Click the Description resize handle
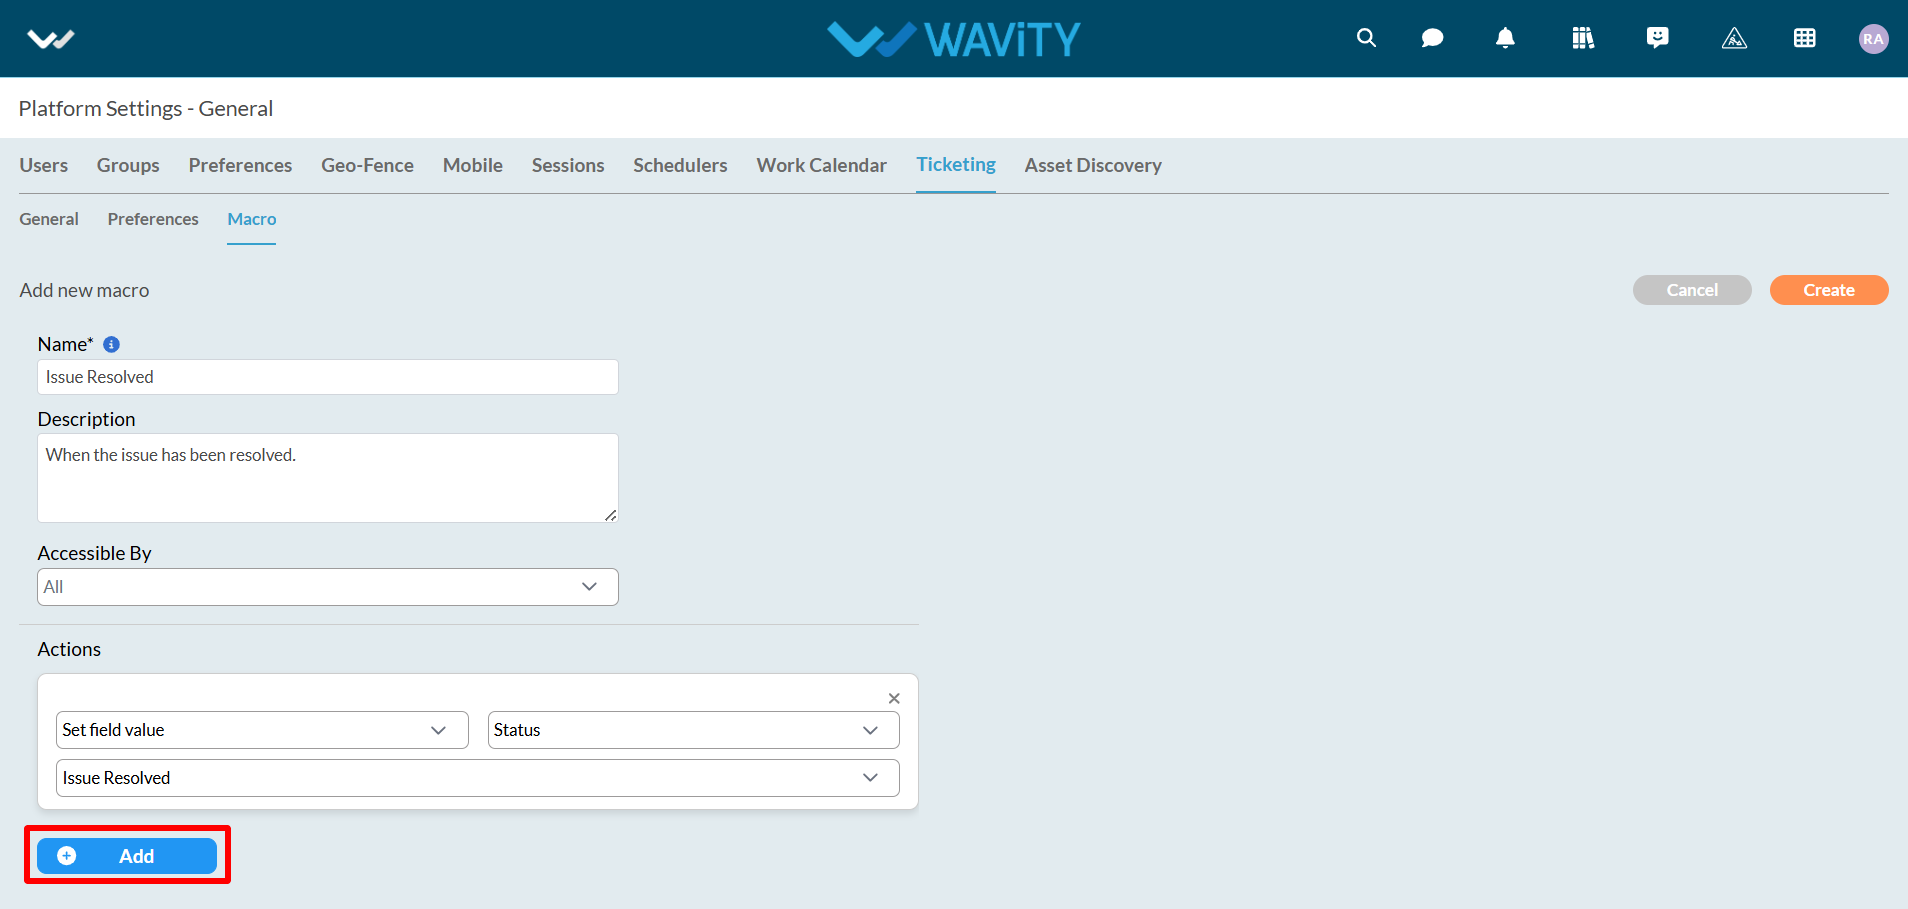This screenshot has height=909, width=1908. 610,515
